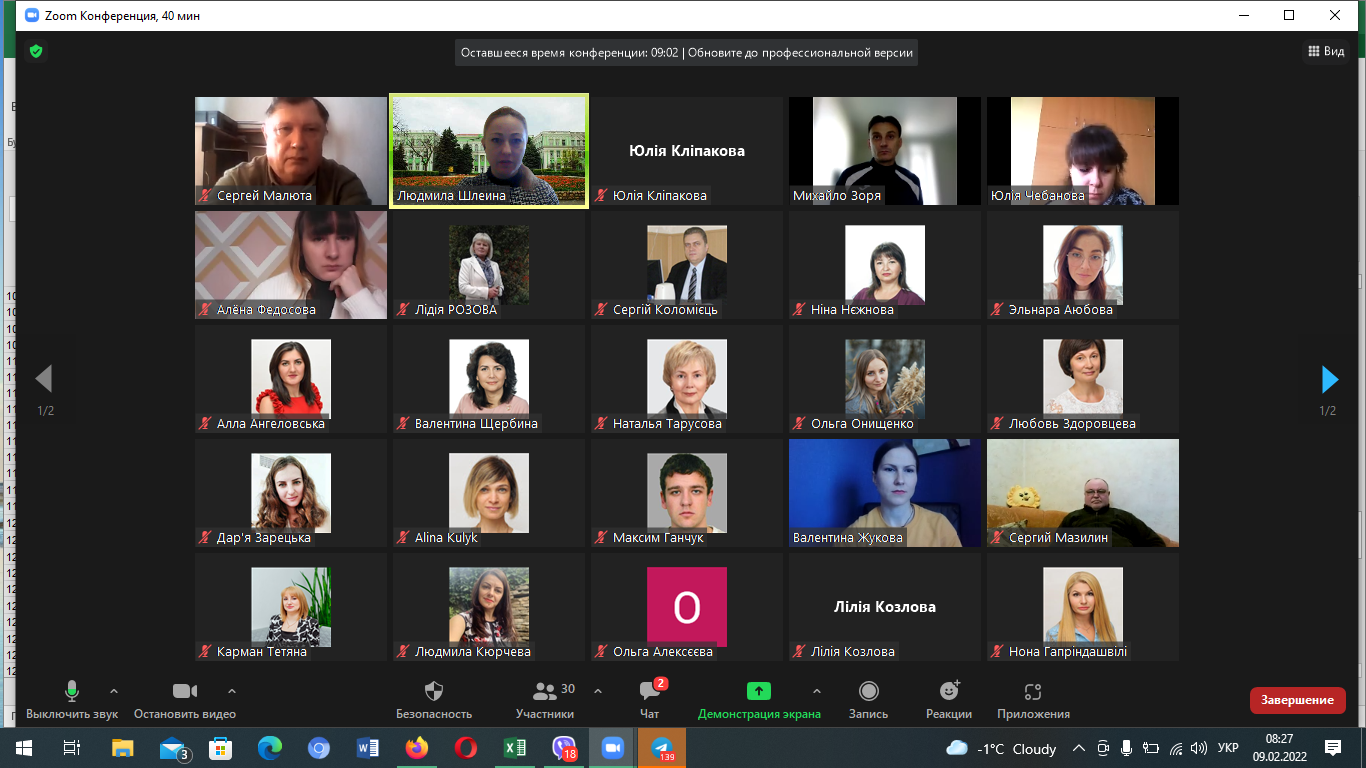Open Google Chrome from the taskbar

319,748
